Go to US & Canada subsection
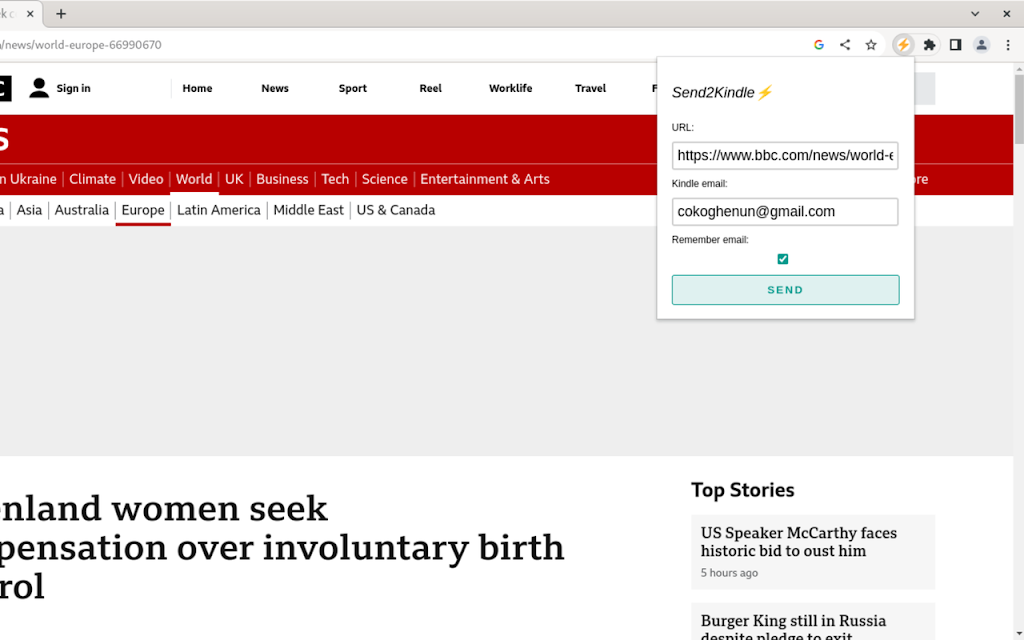The image size is (1024, 640). (x=396, y=210)
